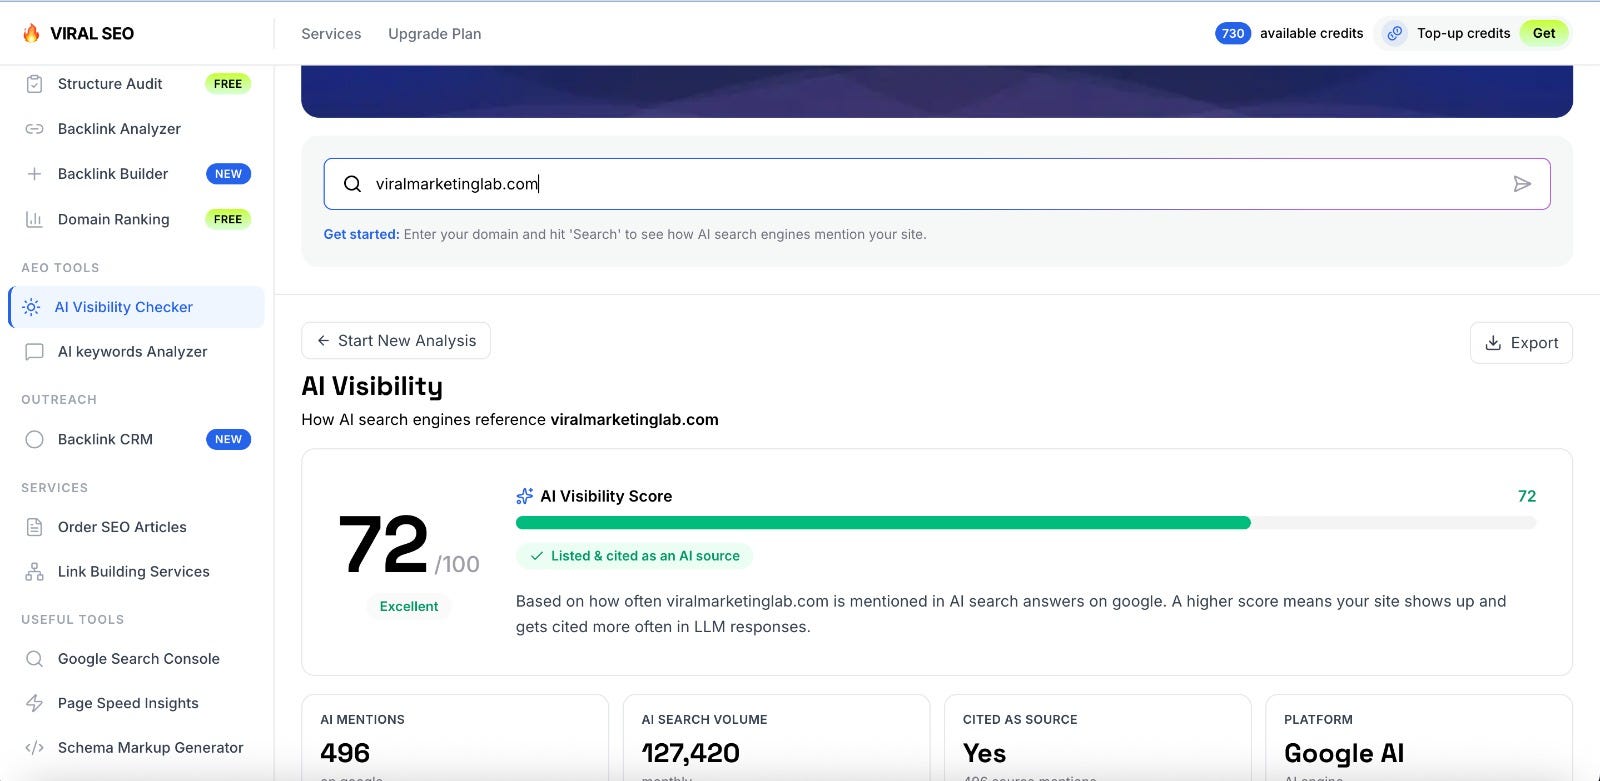Click the Backlink Analyzer chain icon
Screen dimensions: 1600x781
tap(34, 129)
